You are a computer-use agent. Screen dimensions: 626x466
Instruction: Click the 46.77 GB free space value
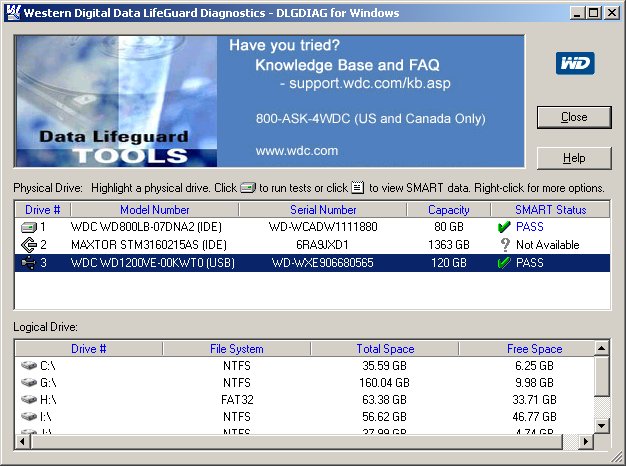(534, 416)
